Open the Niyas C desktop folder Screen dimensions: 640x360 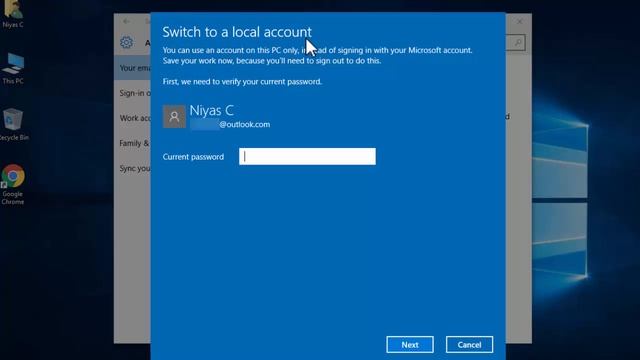(x=13, y=15)
